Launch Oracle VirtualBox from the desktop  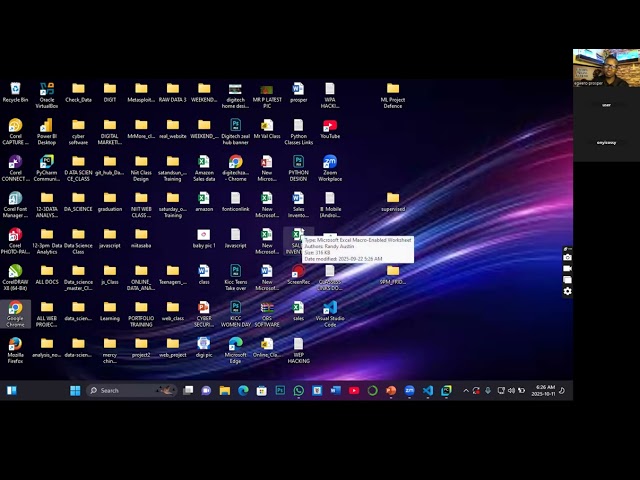click(x=46, y=90)
